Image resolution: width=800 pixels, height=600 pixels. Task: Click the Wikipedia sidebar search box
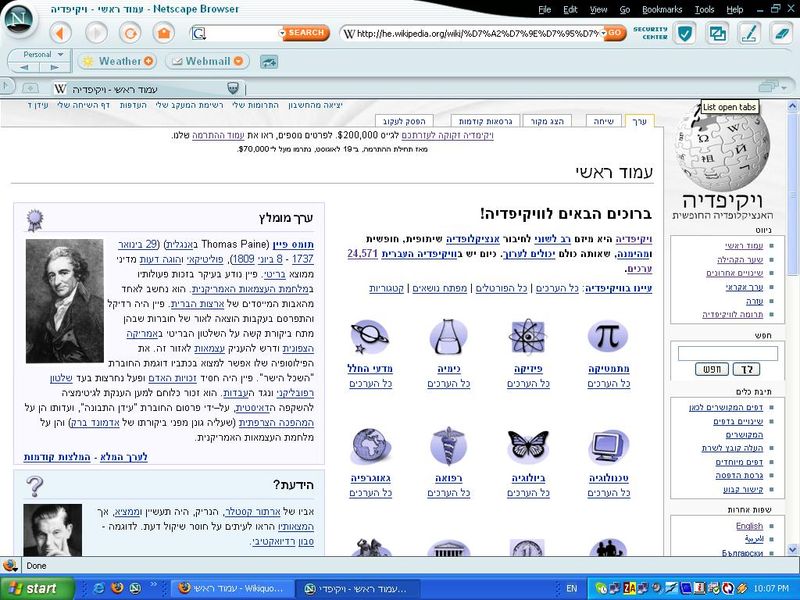click(x=728, y=353)
